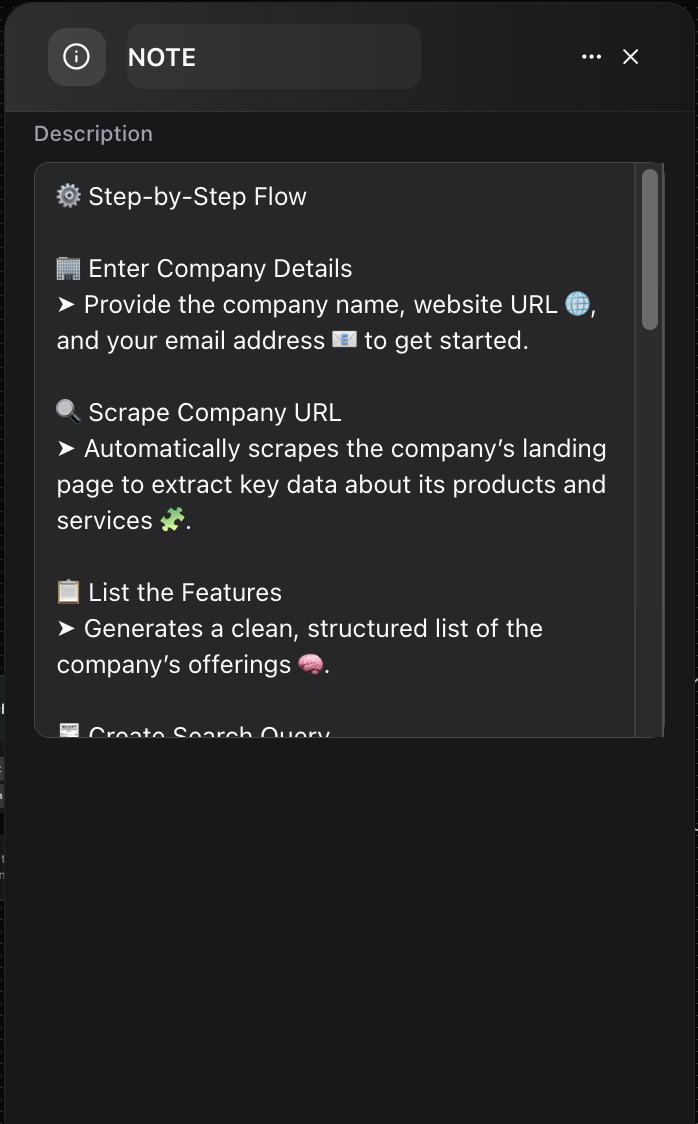Close the NOTE panel with the X
Image resolution: width=698 pixels, height=1124 pixels.
(x=631, y=57)
